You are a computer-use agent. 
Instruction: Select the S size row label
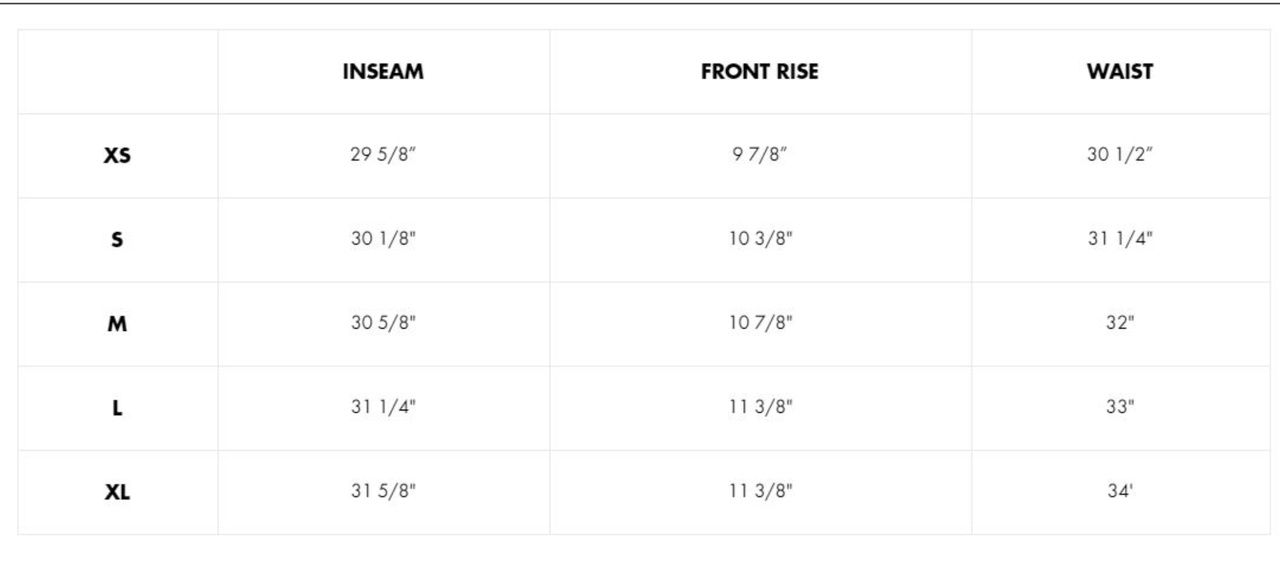pyautogui.click(x=117, y=240)
